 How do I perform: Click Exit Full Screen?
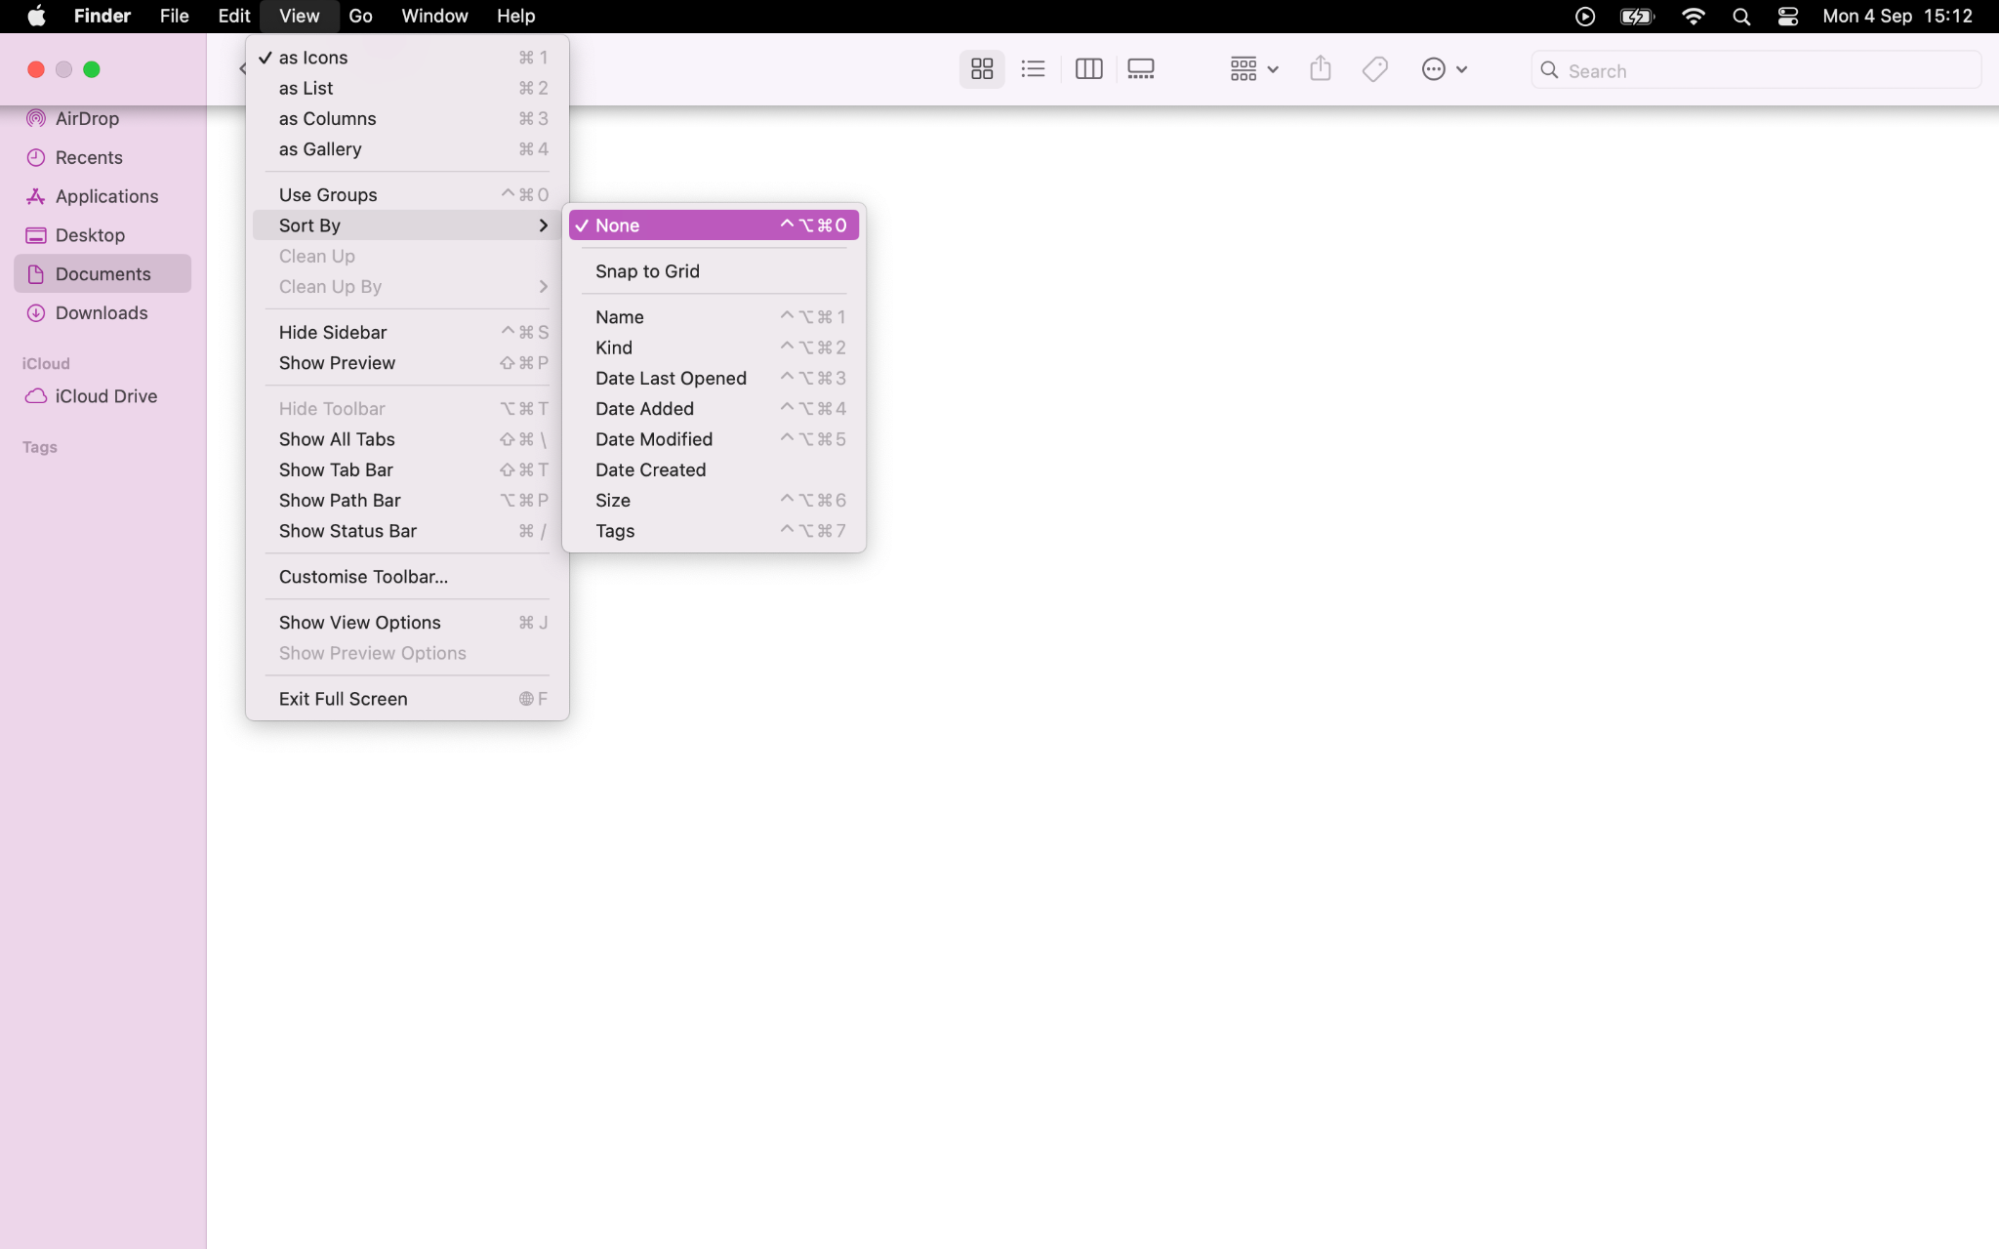(408, 699)
